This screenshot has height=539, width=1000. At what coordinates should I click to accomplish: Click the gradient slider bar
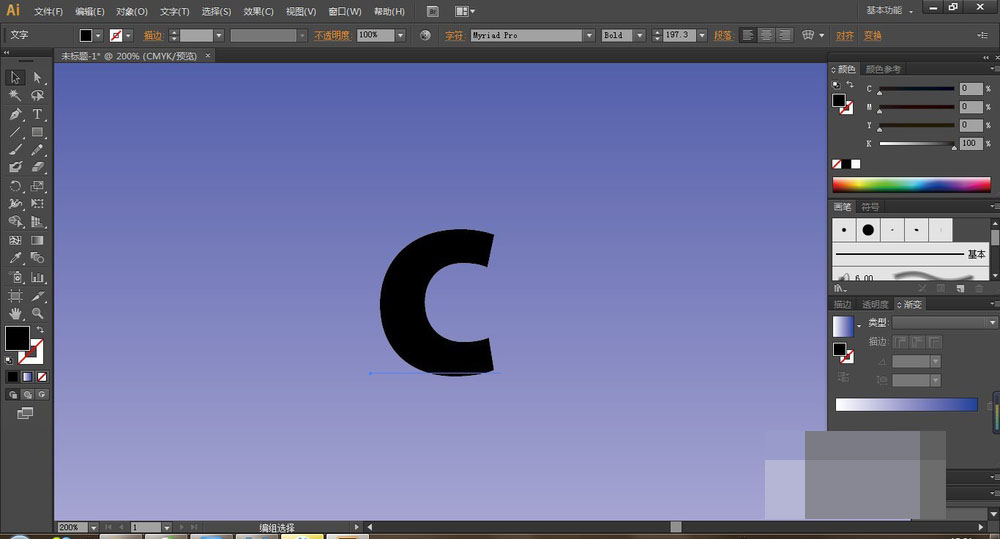[x=906, y=404]
